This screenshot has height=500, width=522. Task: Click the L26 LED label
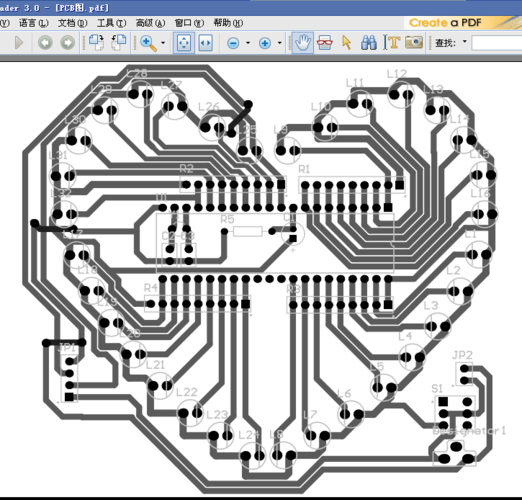(208, 107)
